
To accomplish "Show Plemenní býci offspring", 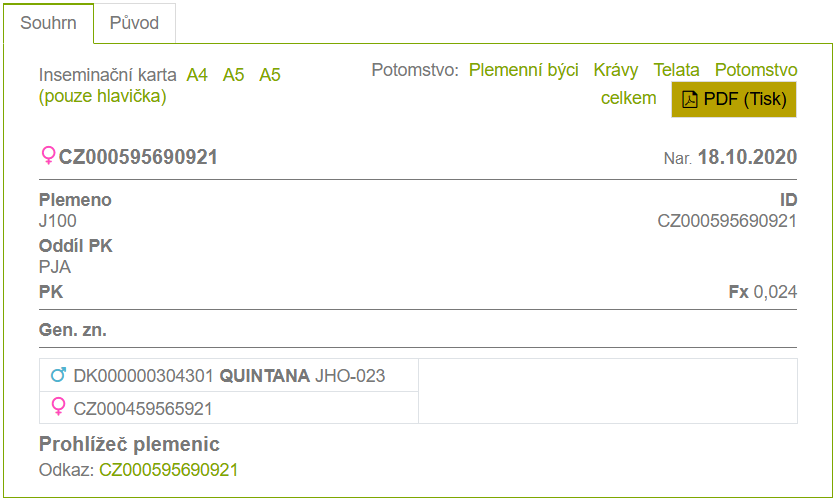I will click(523, 70).
